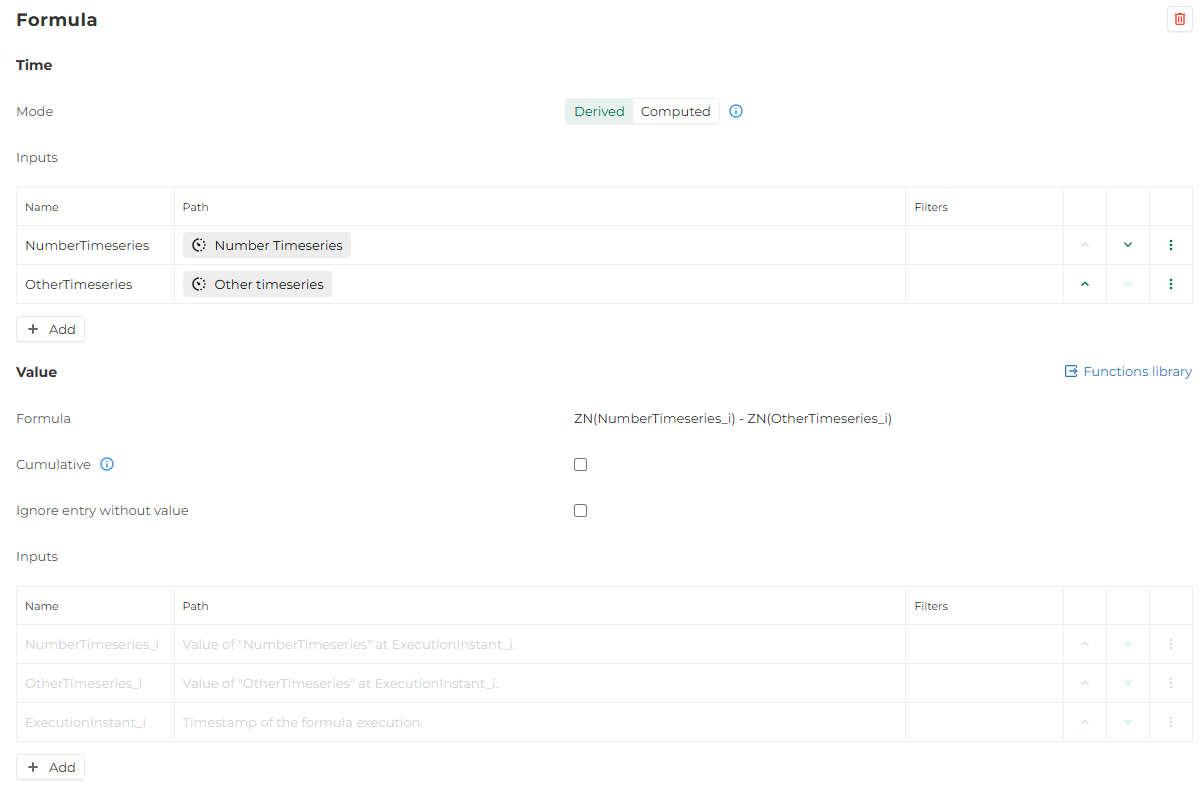The width and height of the screenshot is (1203, 792).
Task: Open the three-dot menu for OtherTimeseries row
Action: [1170, 284]
